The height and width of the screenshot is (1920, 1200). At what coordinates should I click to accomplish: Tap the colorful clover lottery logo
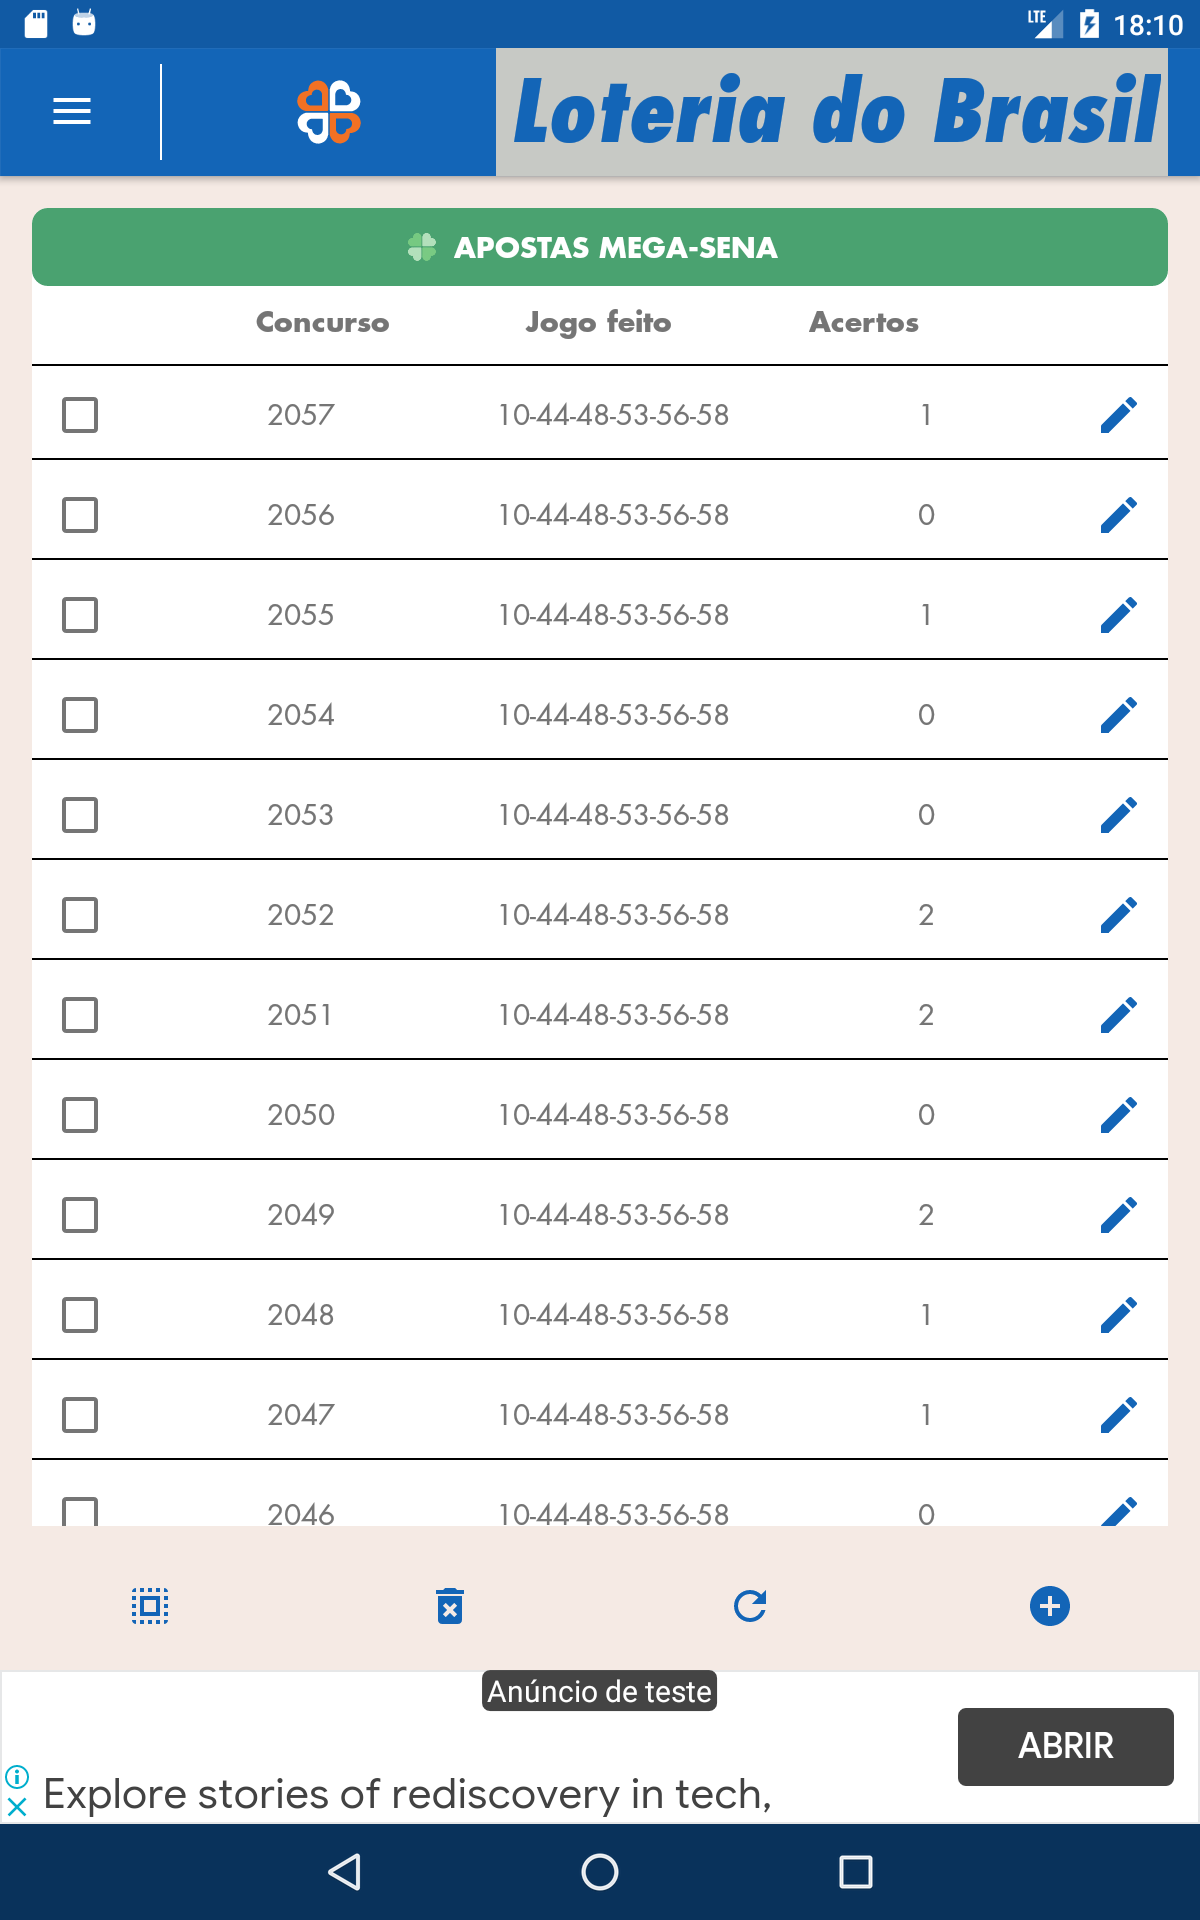coord(329,112)
